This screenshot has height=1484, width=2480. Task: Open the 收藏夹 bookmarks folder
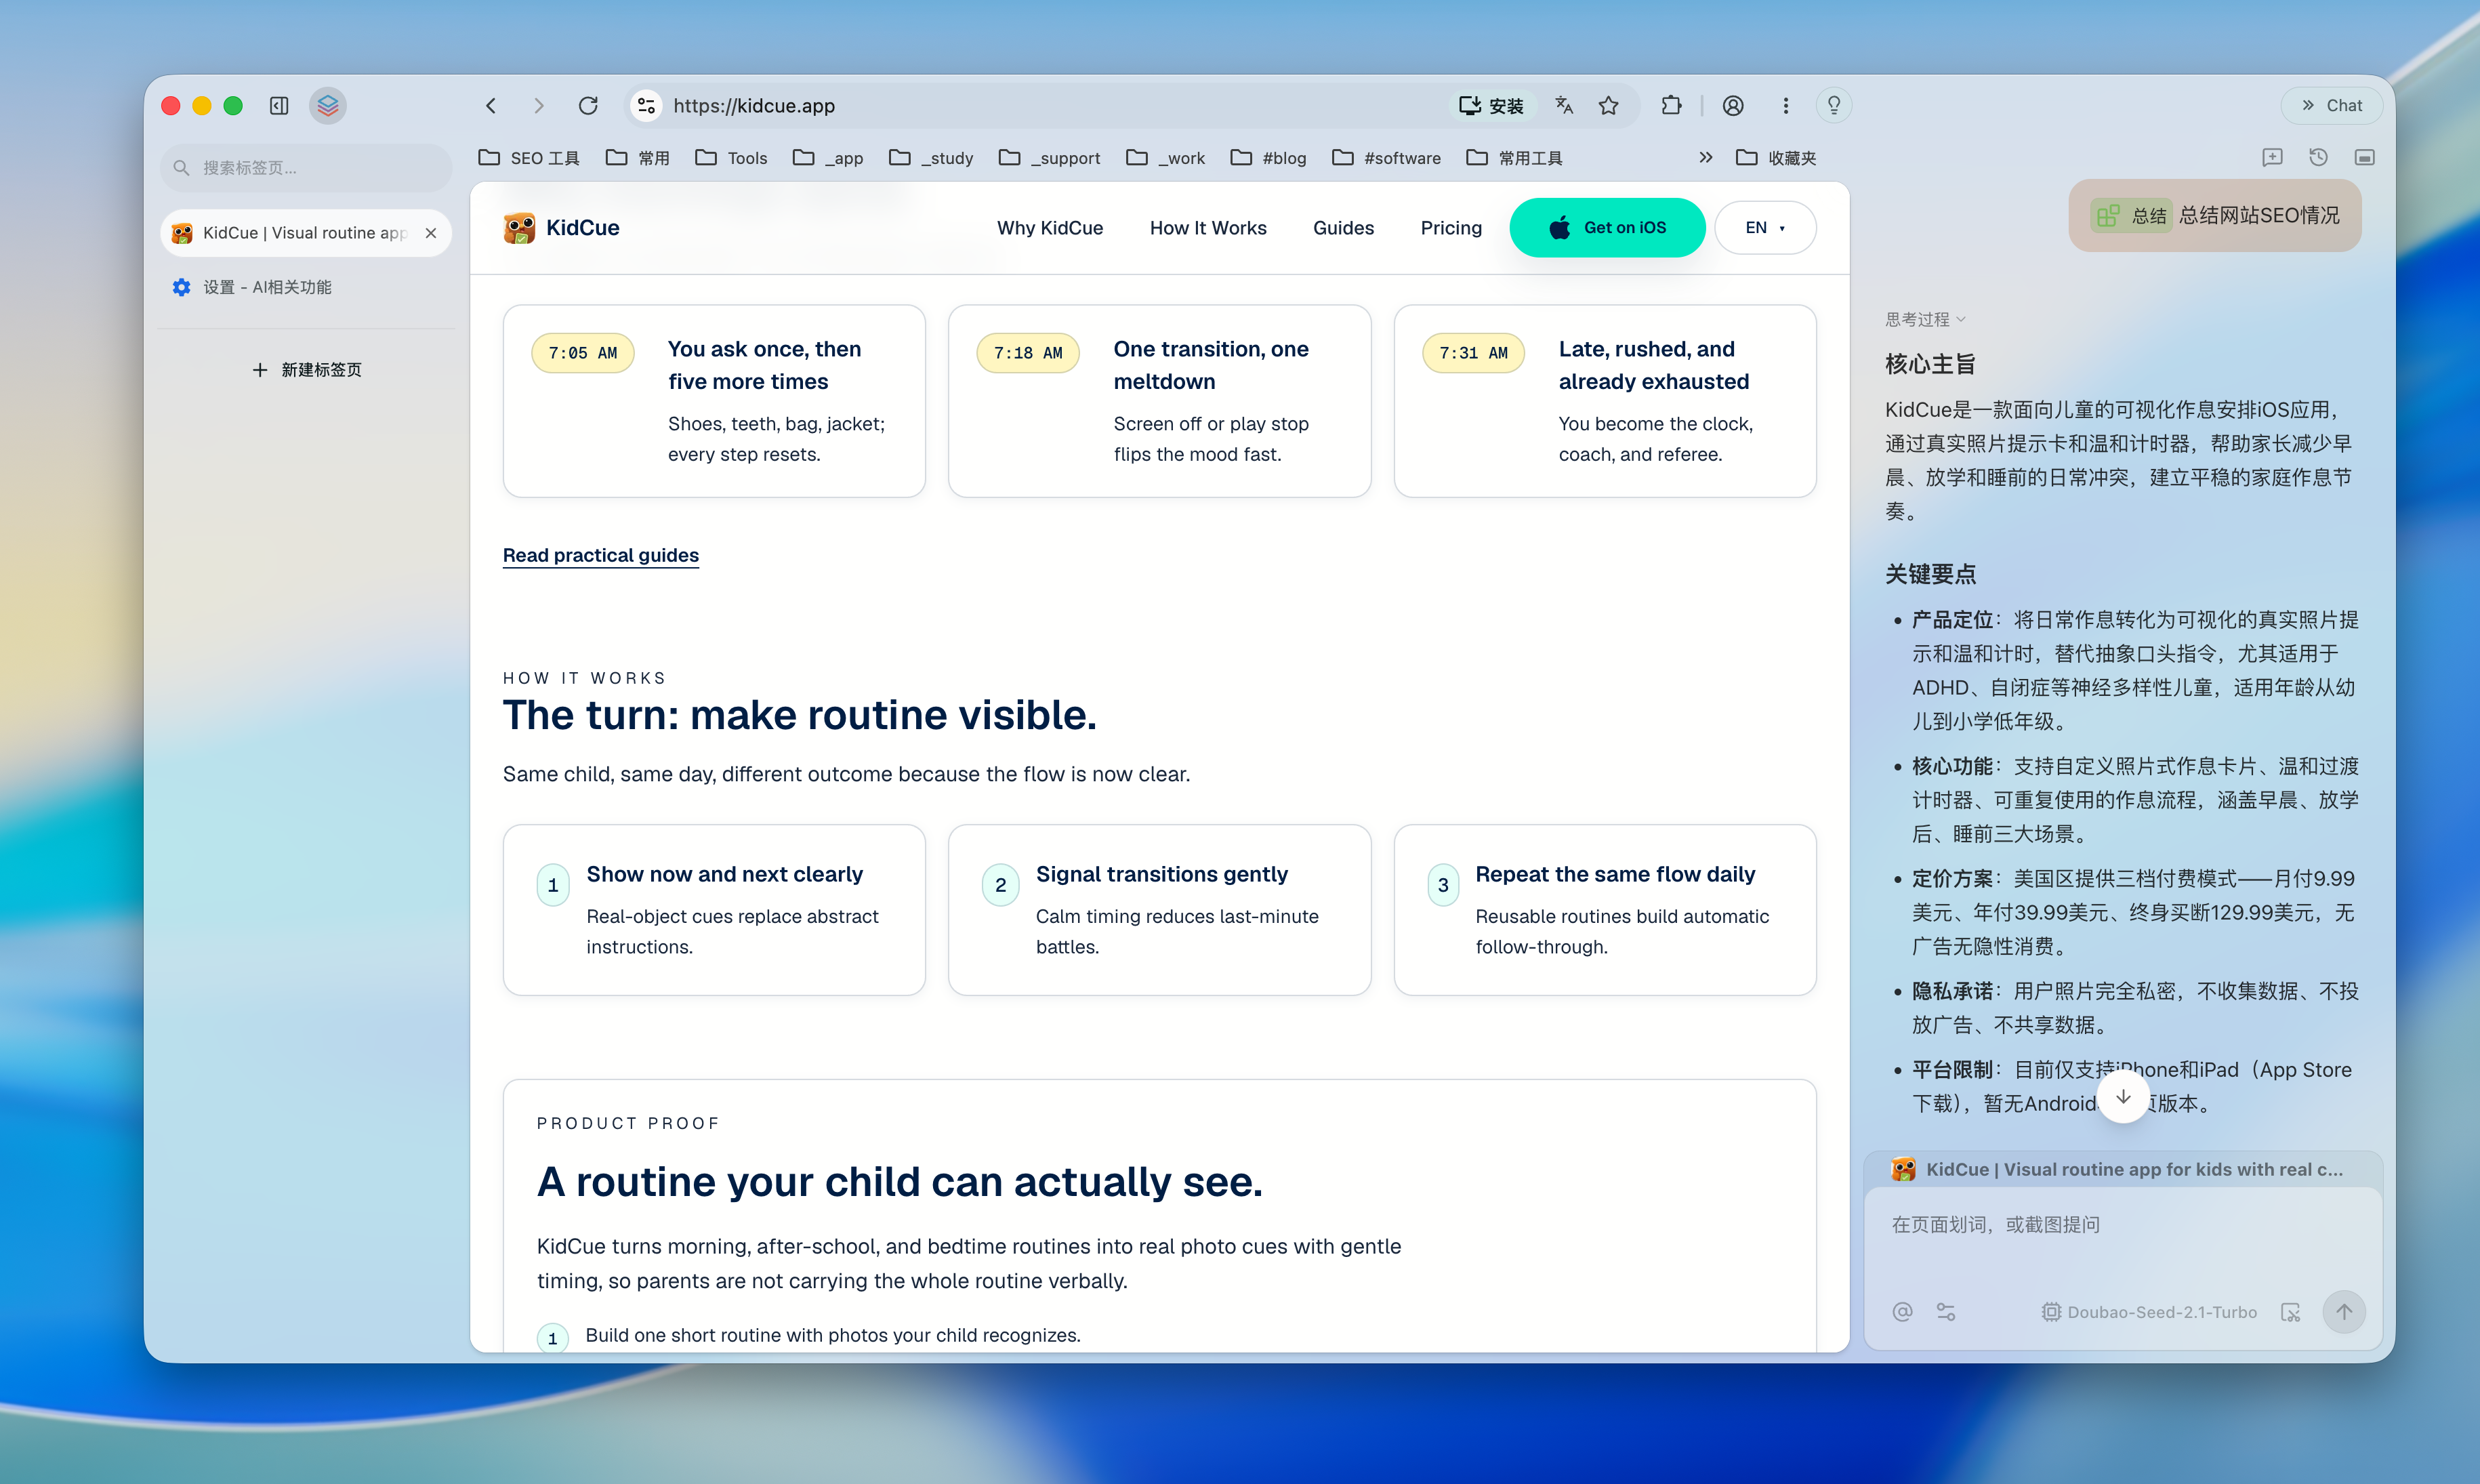1776,158
